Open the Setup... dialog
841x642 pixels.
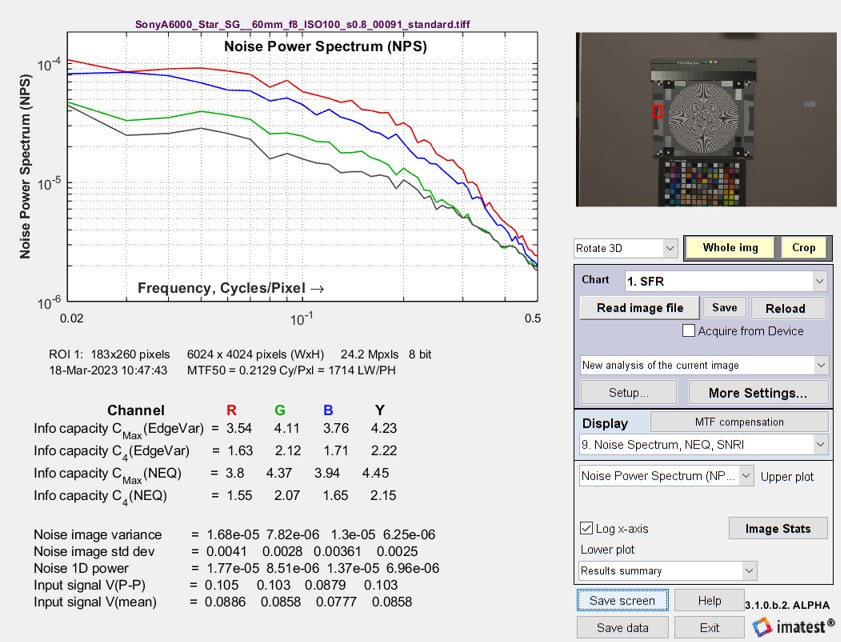point(629,393)
